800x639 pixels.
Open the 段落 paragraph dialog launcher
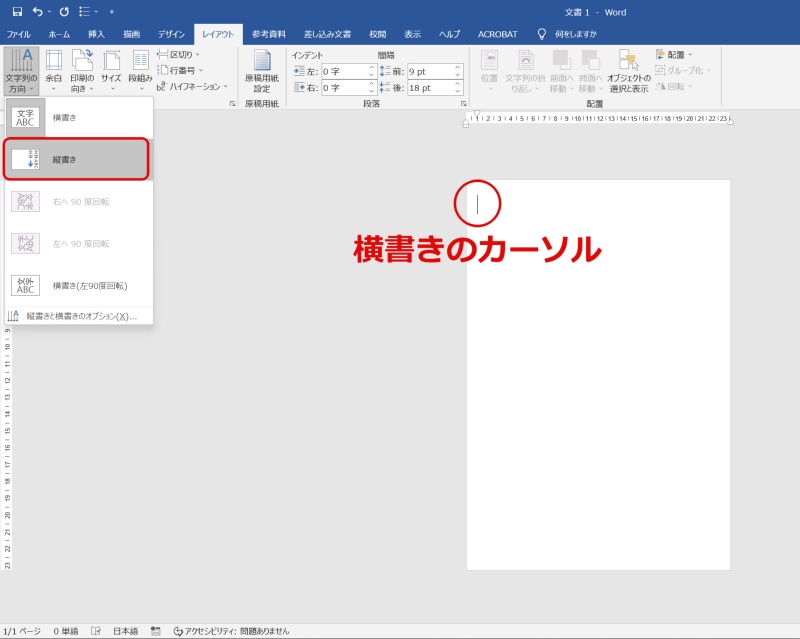click(x=464, y=104)
